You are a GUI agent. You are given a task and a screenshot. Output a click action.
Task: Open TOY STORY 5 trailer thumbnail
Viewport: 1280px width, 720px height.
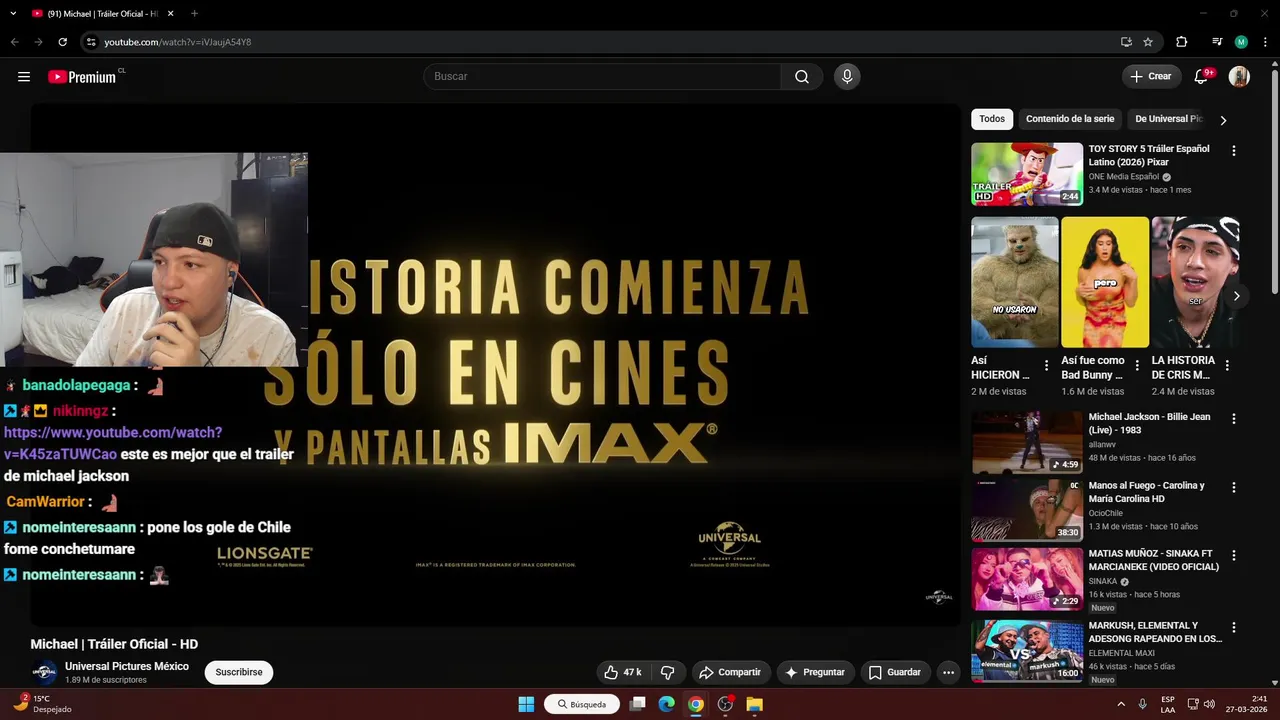1027,174
